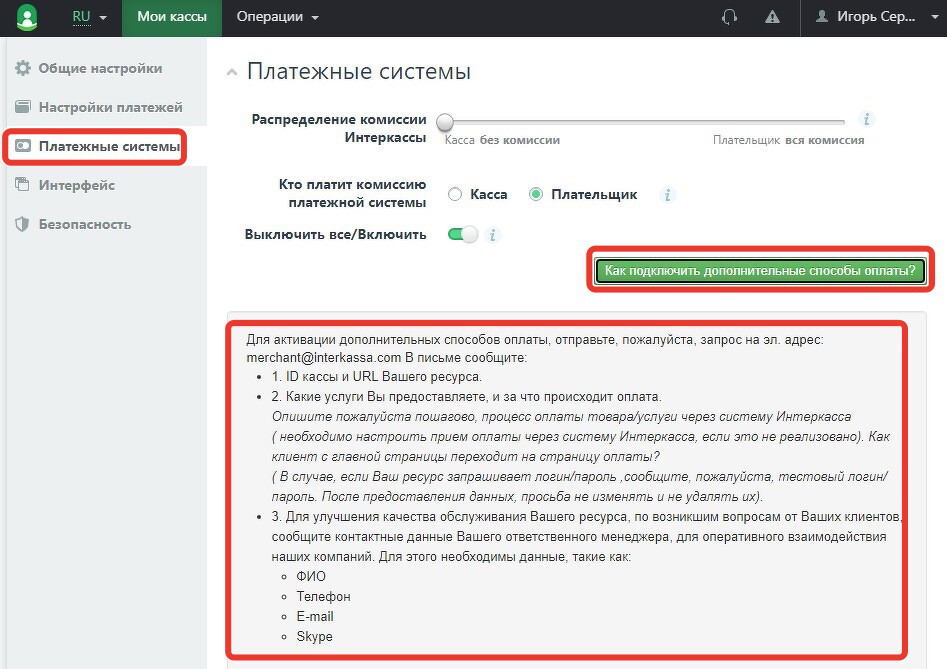The width and height of the screenshot is (947, 669).
Task: Select the Касса radio button
Action: coord(455,194)
